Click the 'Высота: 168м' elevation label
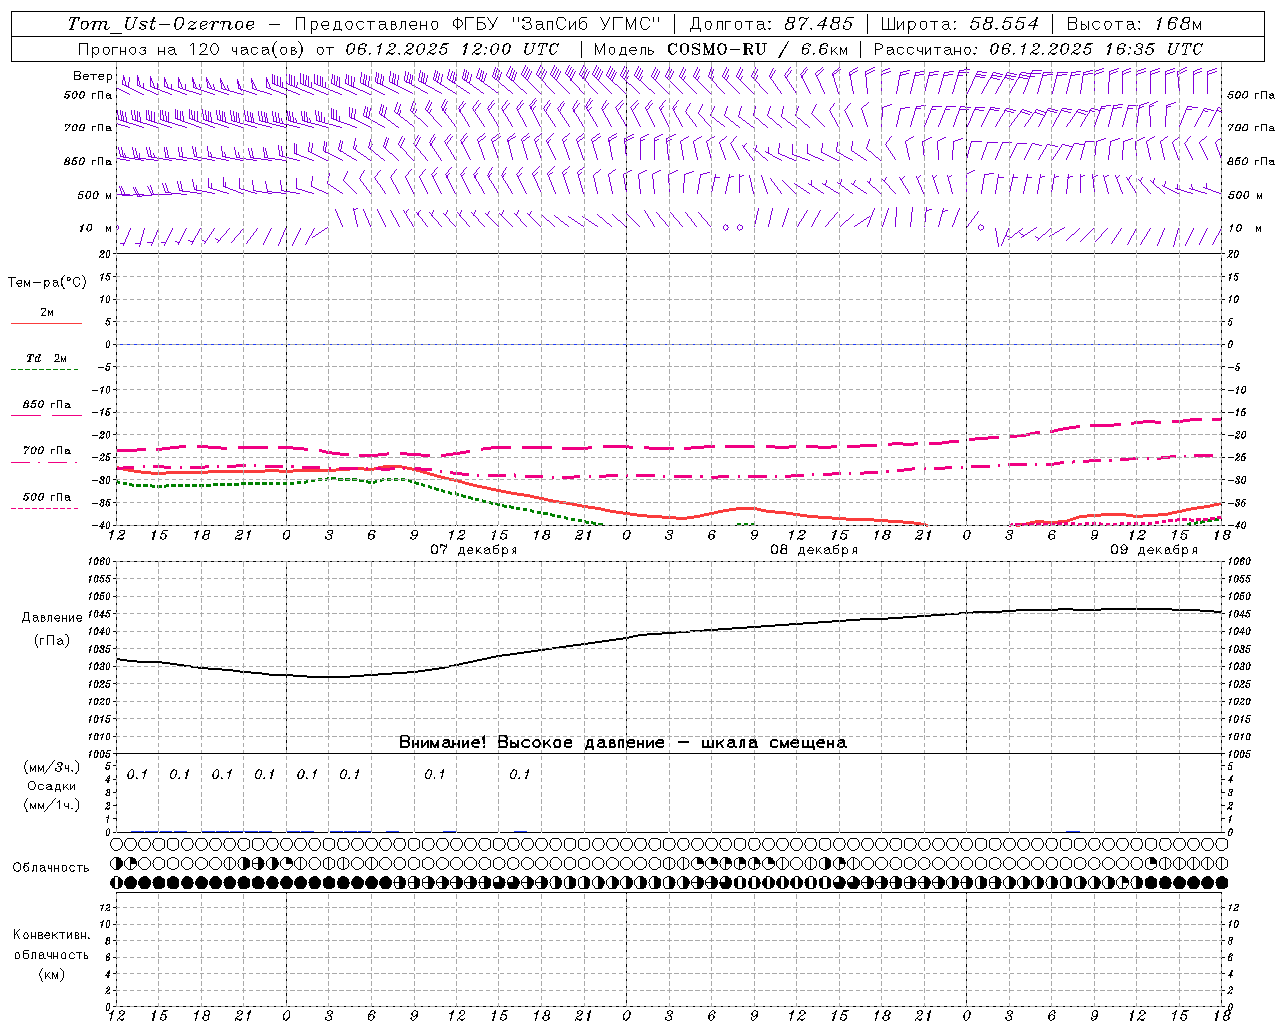Viewport: 1280px width, 1024px height. pyautogui.click(x=1134, y=24)
